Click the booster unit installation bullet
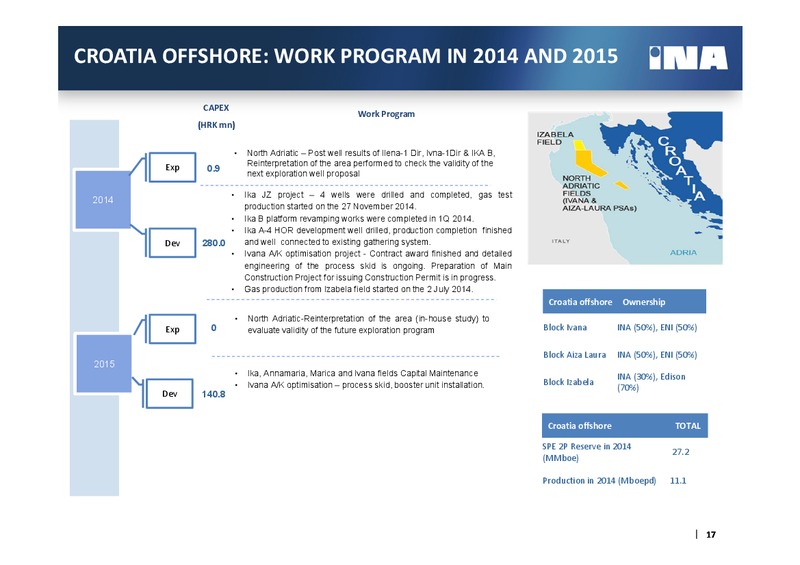800x565 pixels. pyautogui.click(x=366, y=385)
